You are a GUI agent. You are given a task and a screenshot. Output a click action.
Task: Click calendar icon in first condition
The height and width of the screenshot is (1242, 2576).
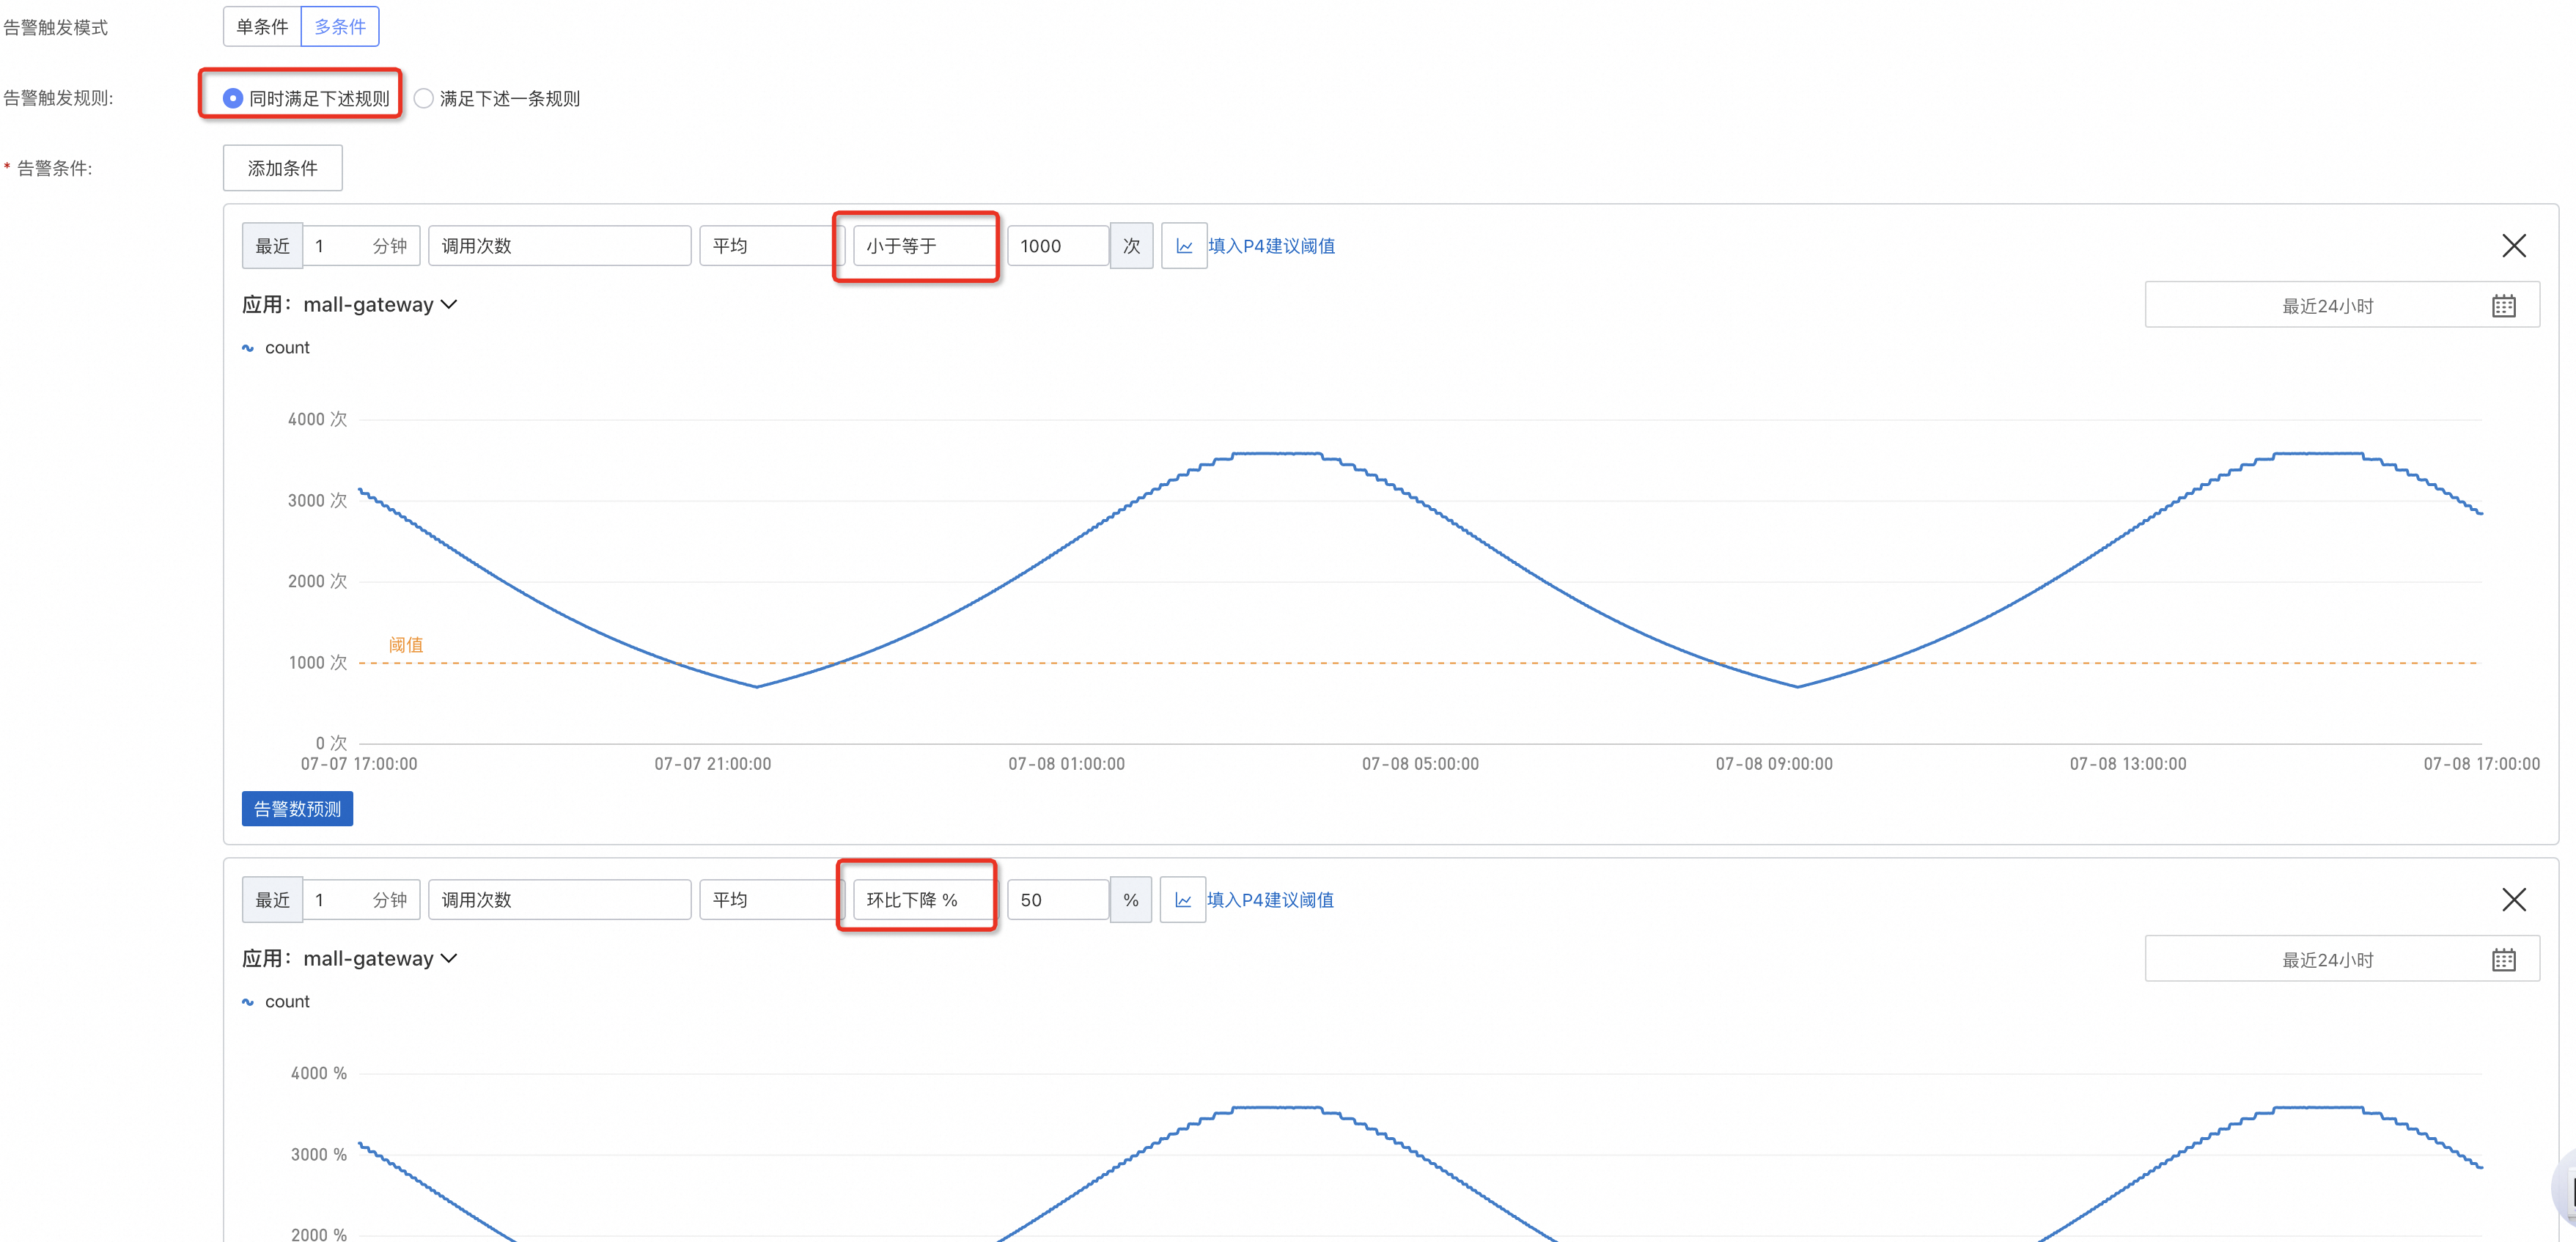[2503, 306]
